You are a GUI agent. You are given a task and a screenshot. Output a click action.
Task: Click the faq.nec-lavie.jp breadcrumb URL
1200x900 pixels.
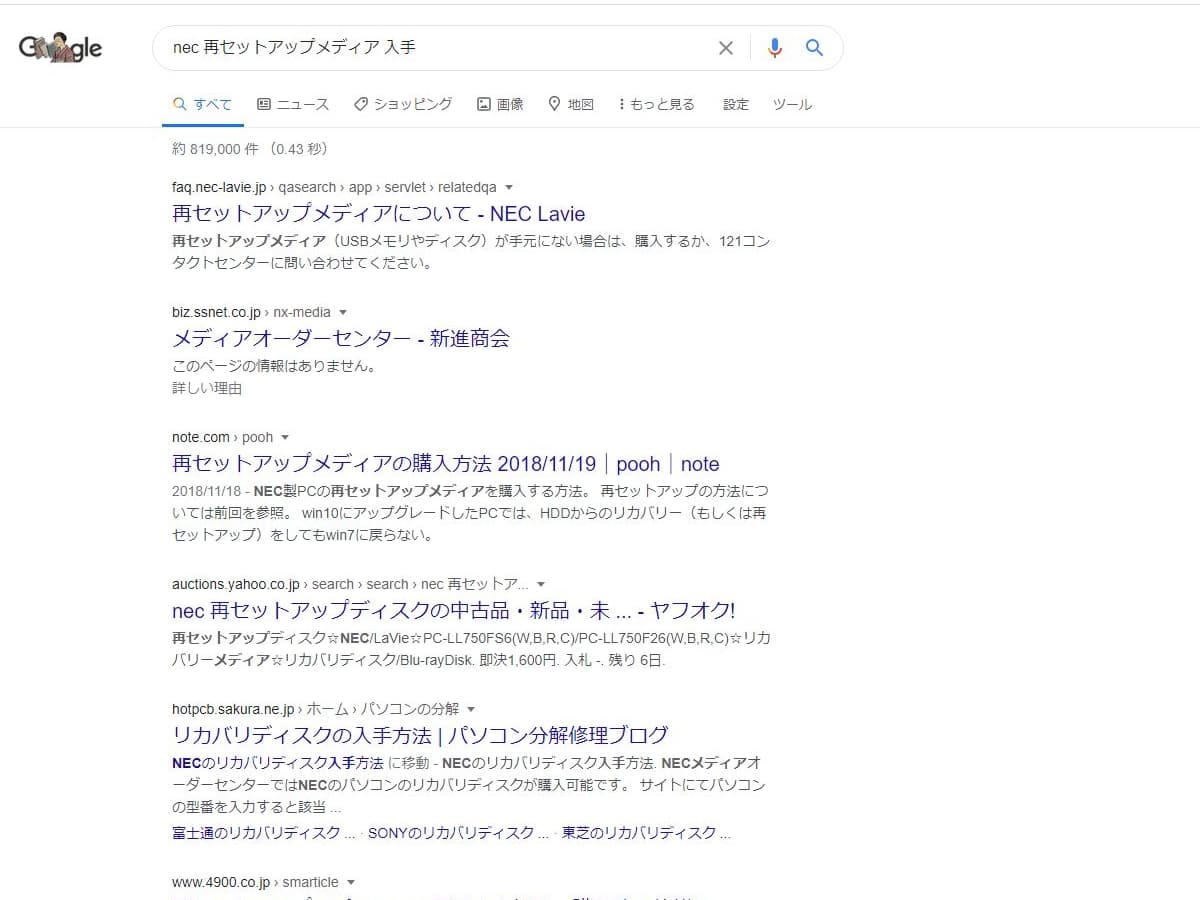pos(334,187)
